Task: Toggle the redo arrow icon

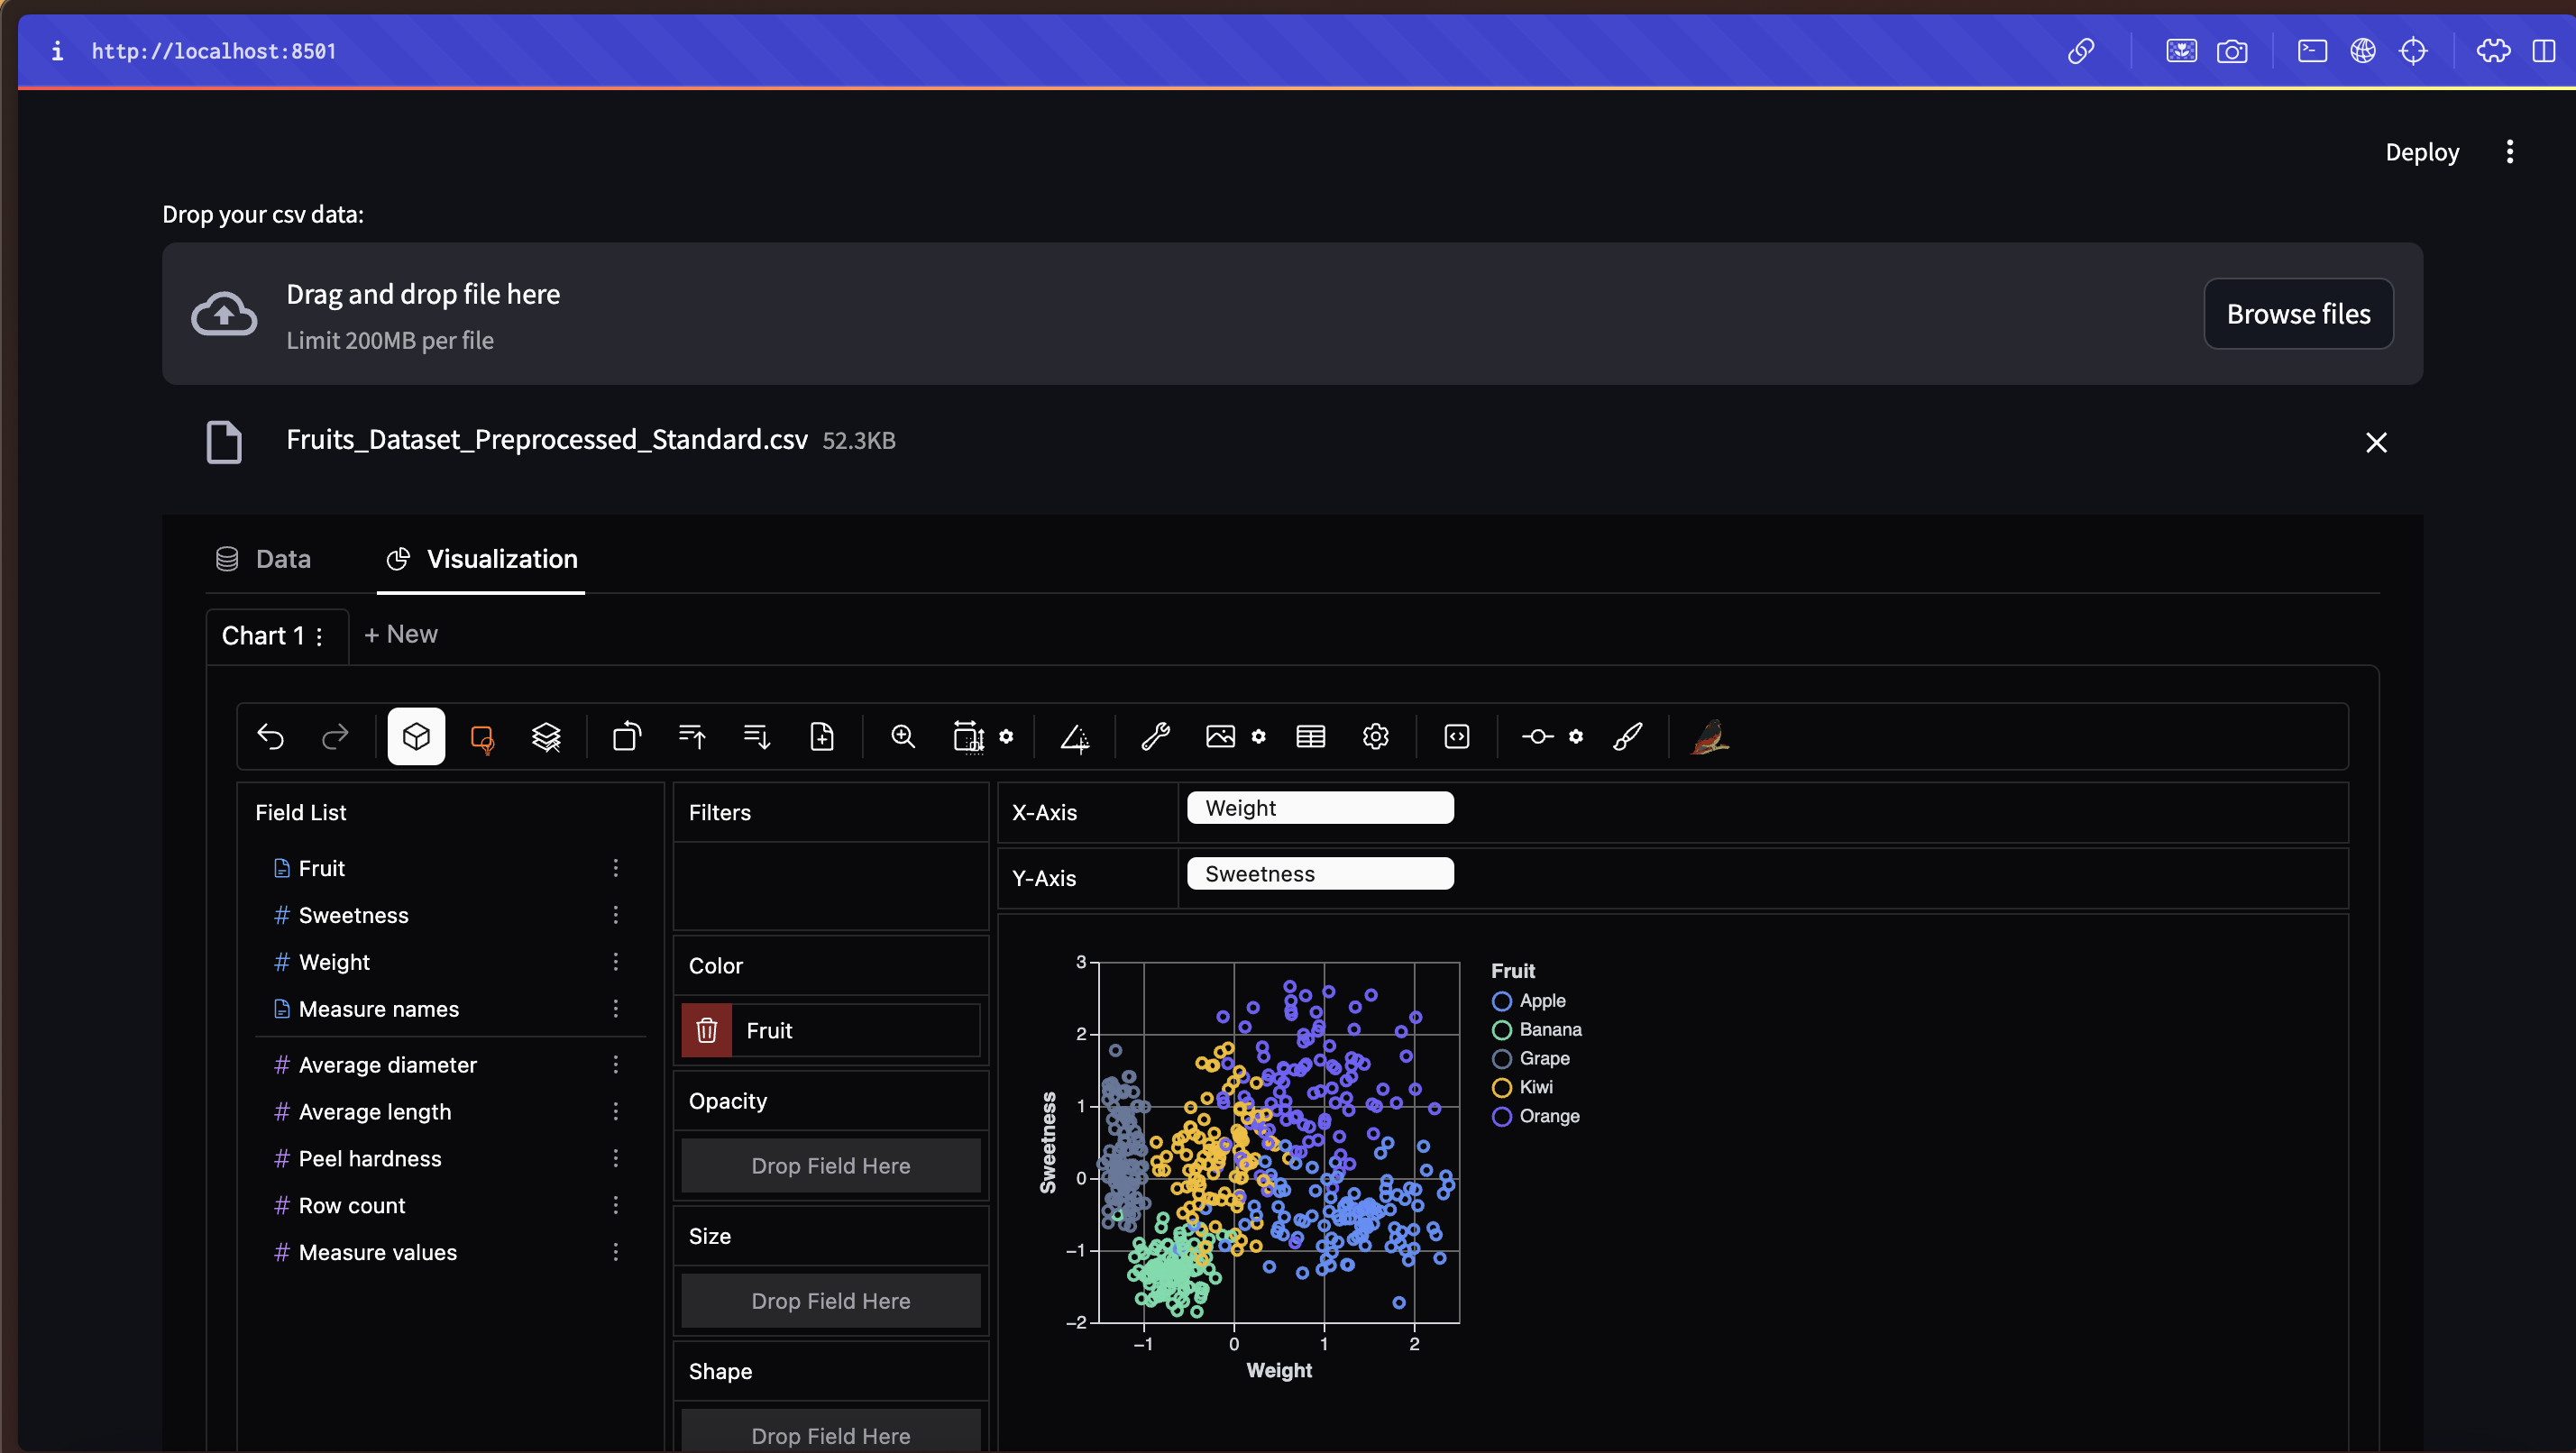Action: (x=335, y=736)
